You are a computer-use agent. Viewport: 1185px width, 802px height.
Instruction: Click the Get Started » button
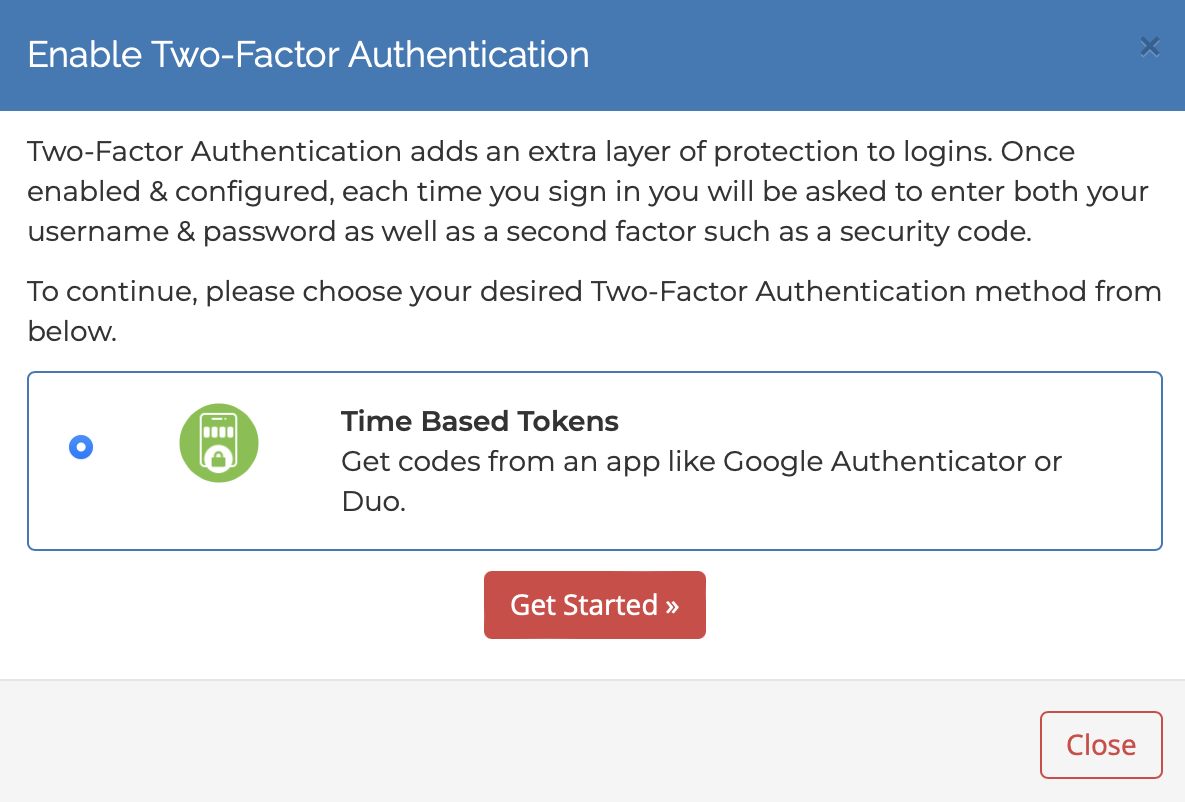[595, 605]
